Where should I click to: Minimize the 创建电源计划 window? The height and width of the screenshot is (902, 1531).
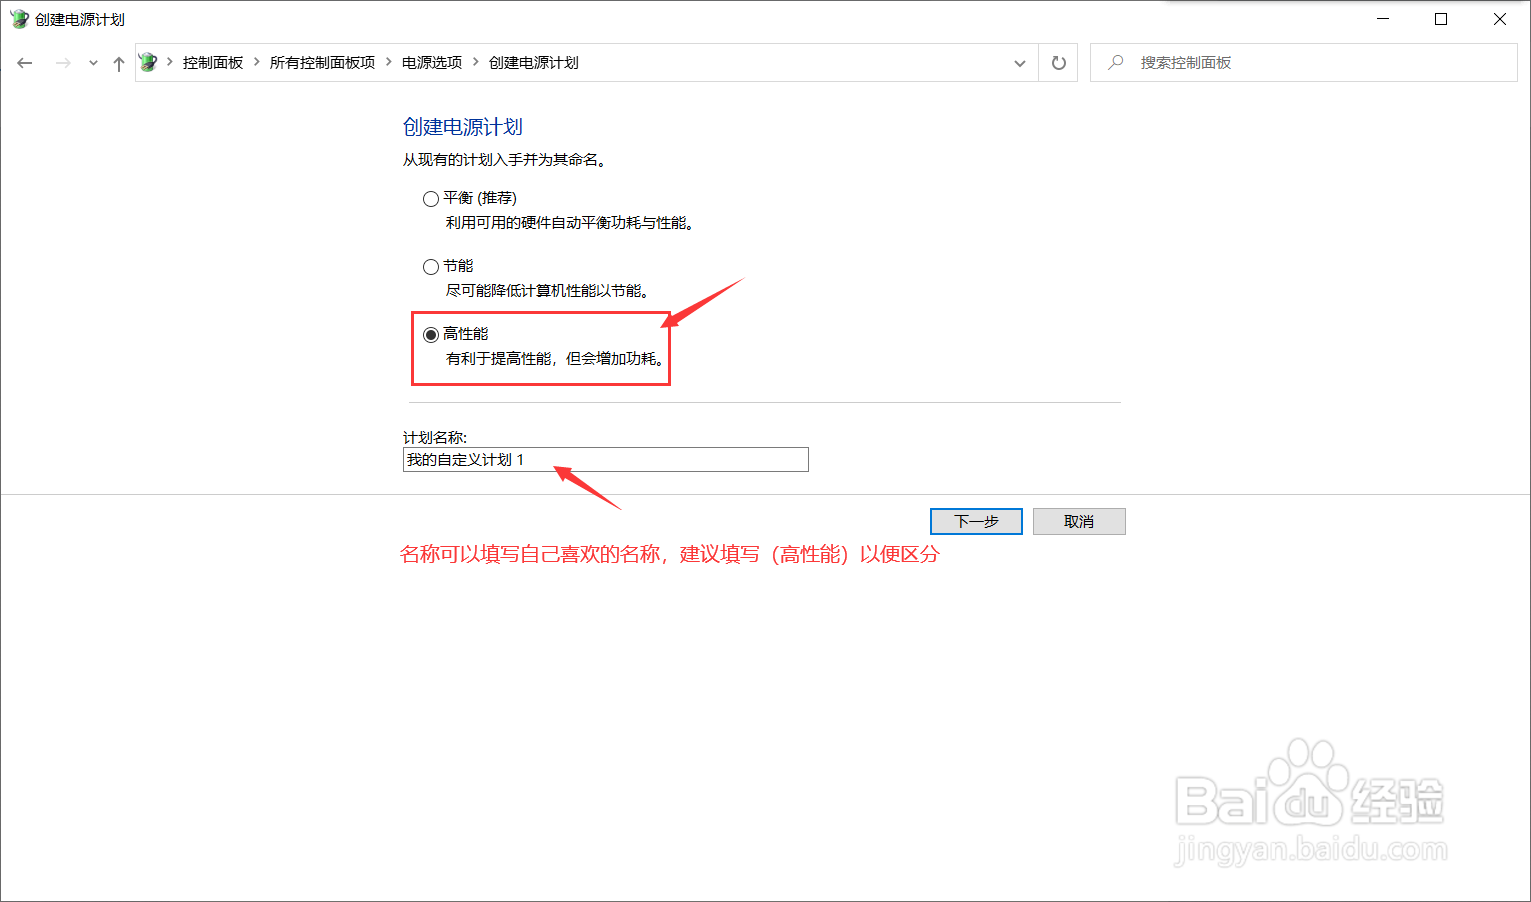coord(1383,18)
